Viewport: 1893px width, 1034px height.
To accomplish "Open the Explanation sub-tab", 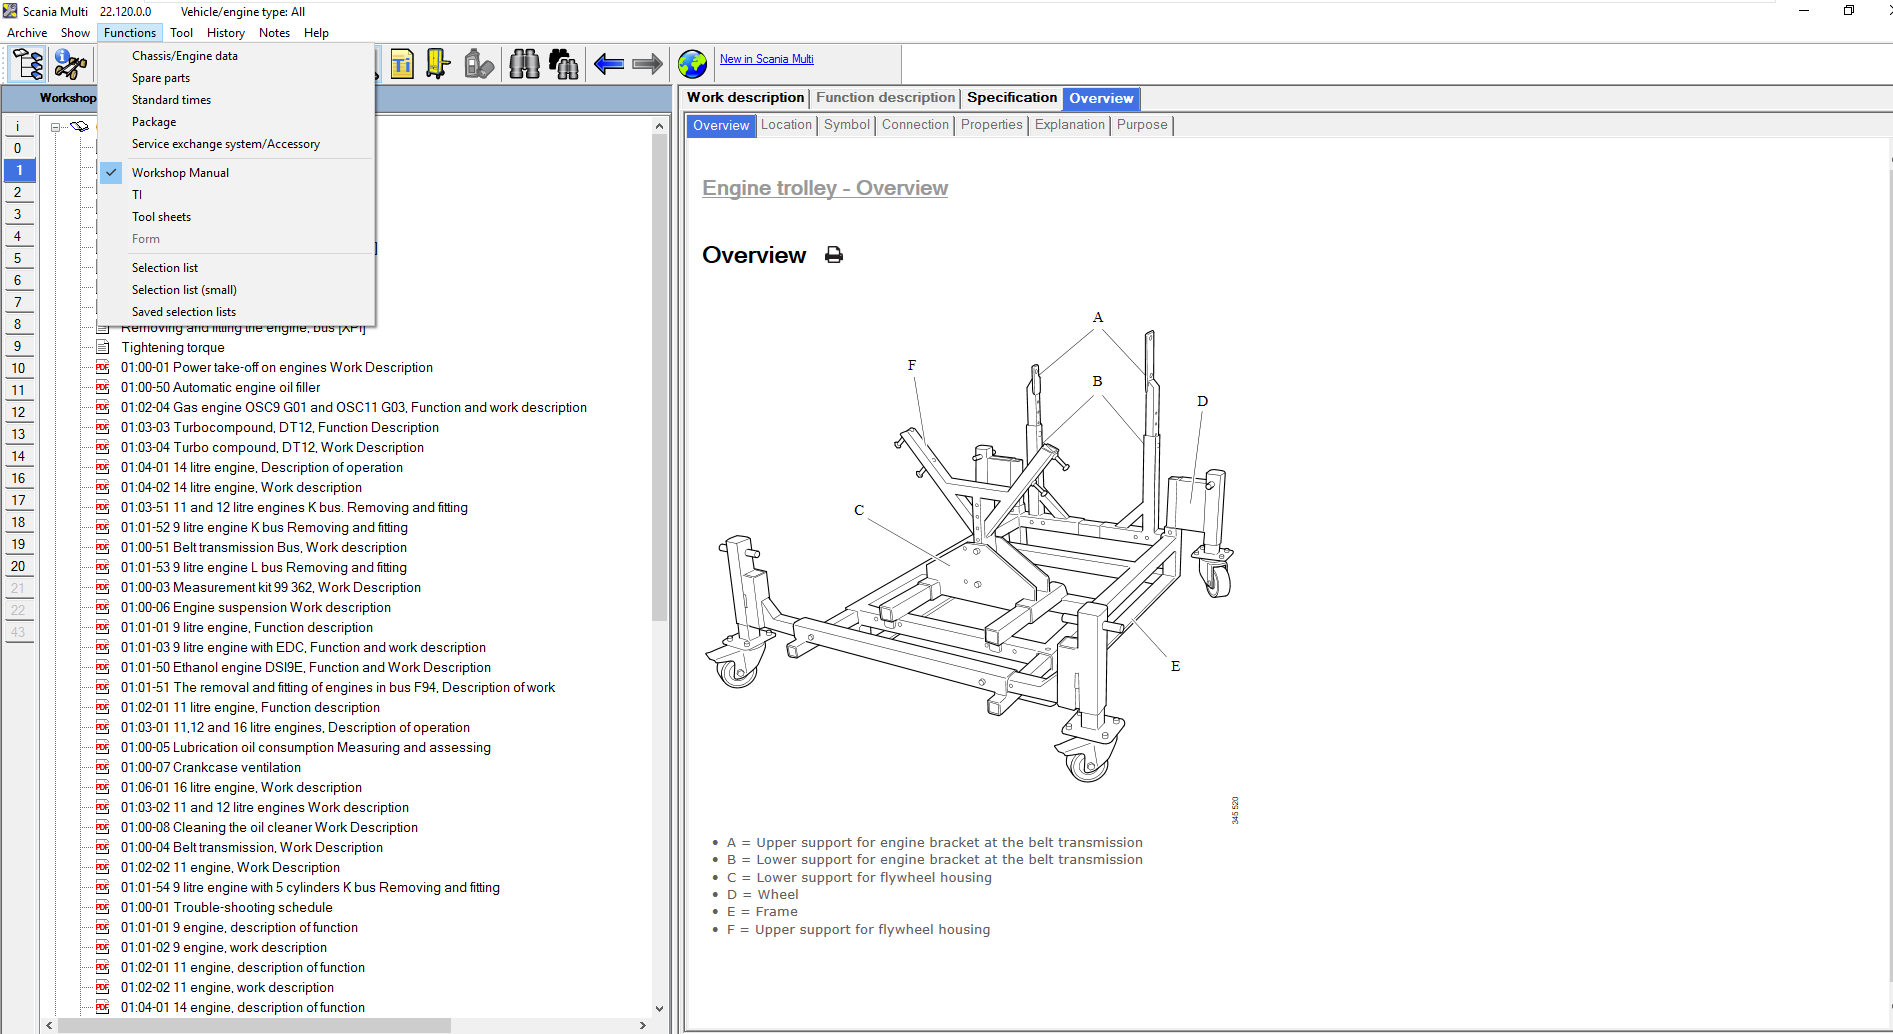I will tap(1070, 125).
